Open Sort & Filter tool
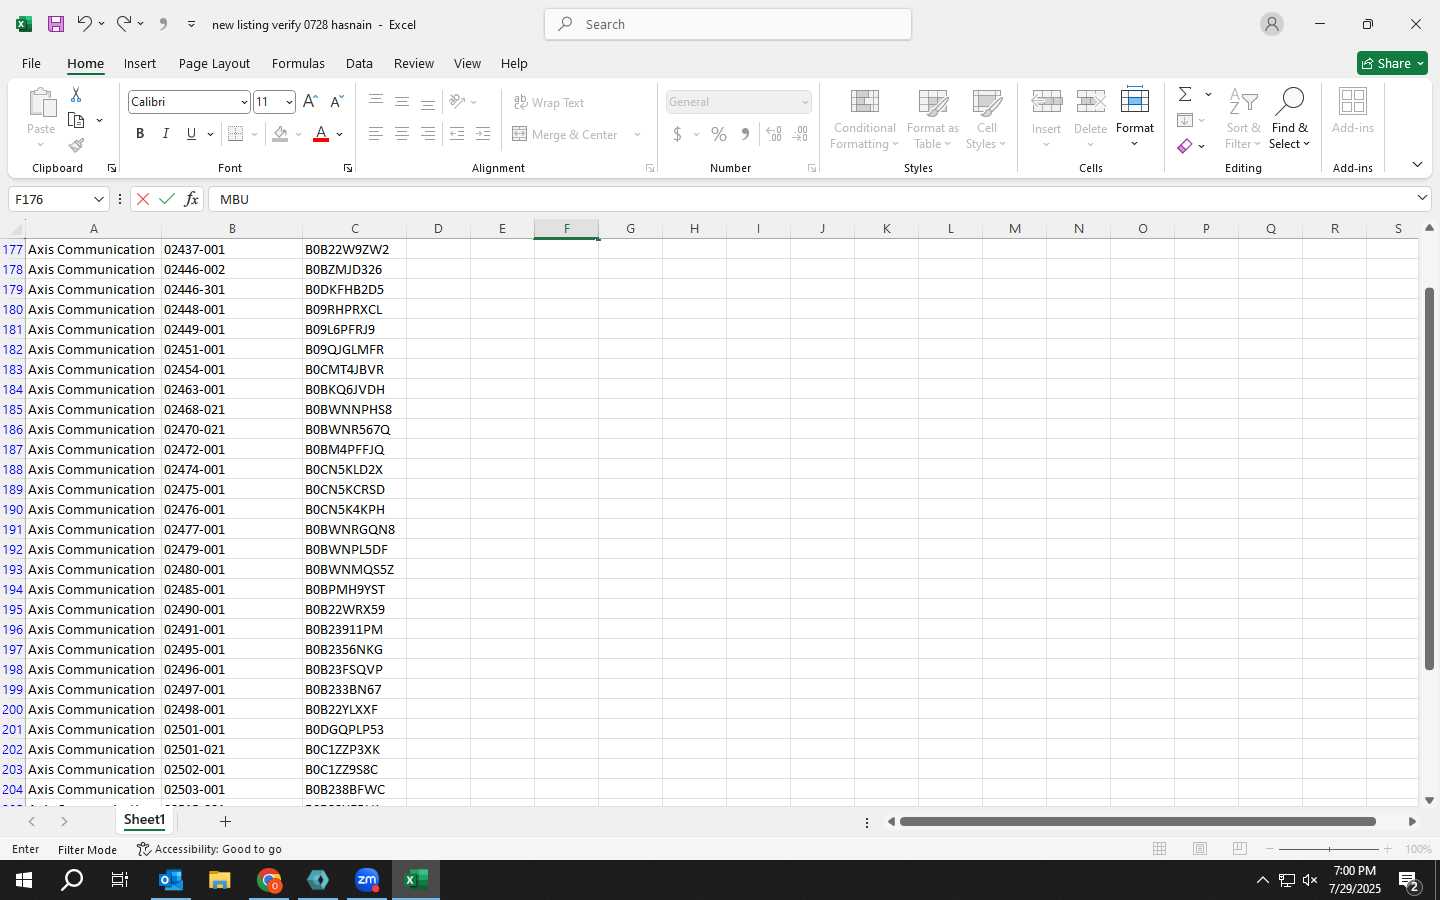This screenshot has width=1440, height=900. point(1243,118)
